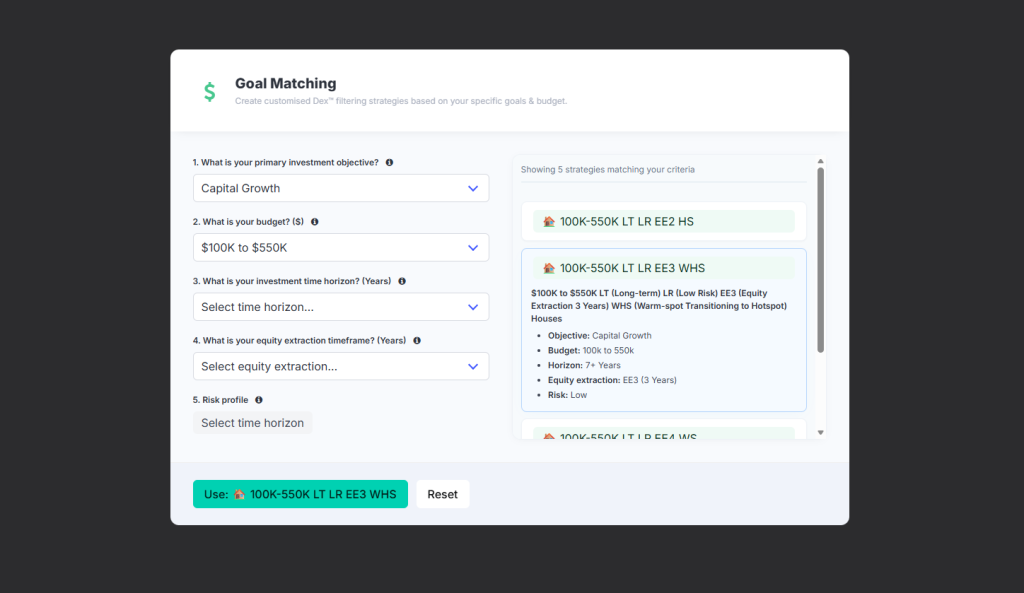Open the Select time horizon dropdown
This screenshot has width=1024, height=593.
[341, 307]
